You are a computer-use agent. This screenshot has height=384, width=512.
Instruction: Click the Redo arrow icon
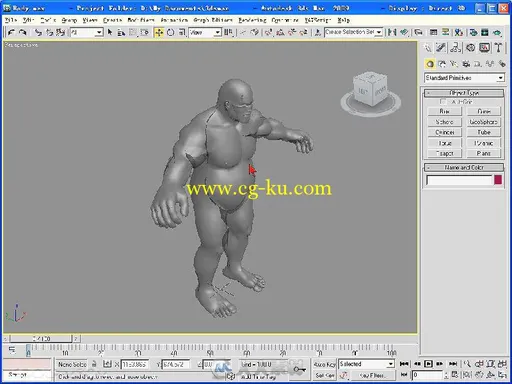(23, 32)
